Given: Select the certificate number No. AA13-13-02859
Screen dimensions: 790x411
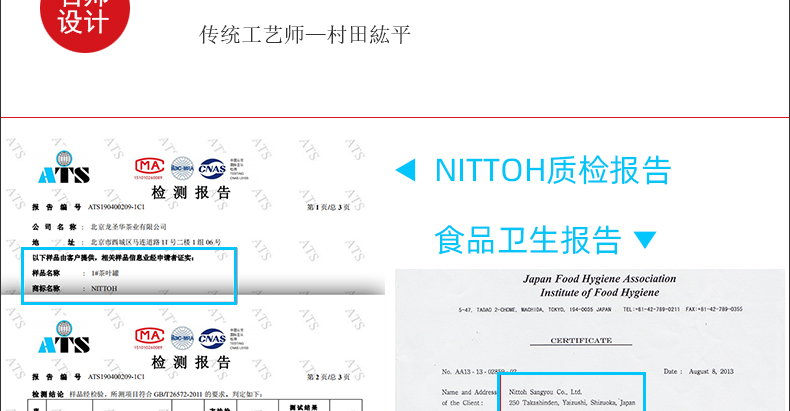Looking at the screenshot, I should (479, 372).
